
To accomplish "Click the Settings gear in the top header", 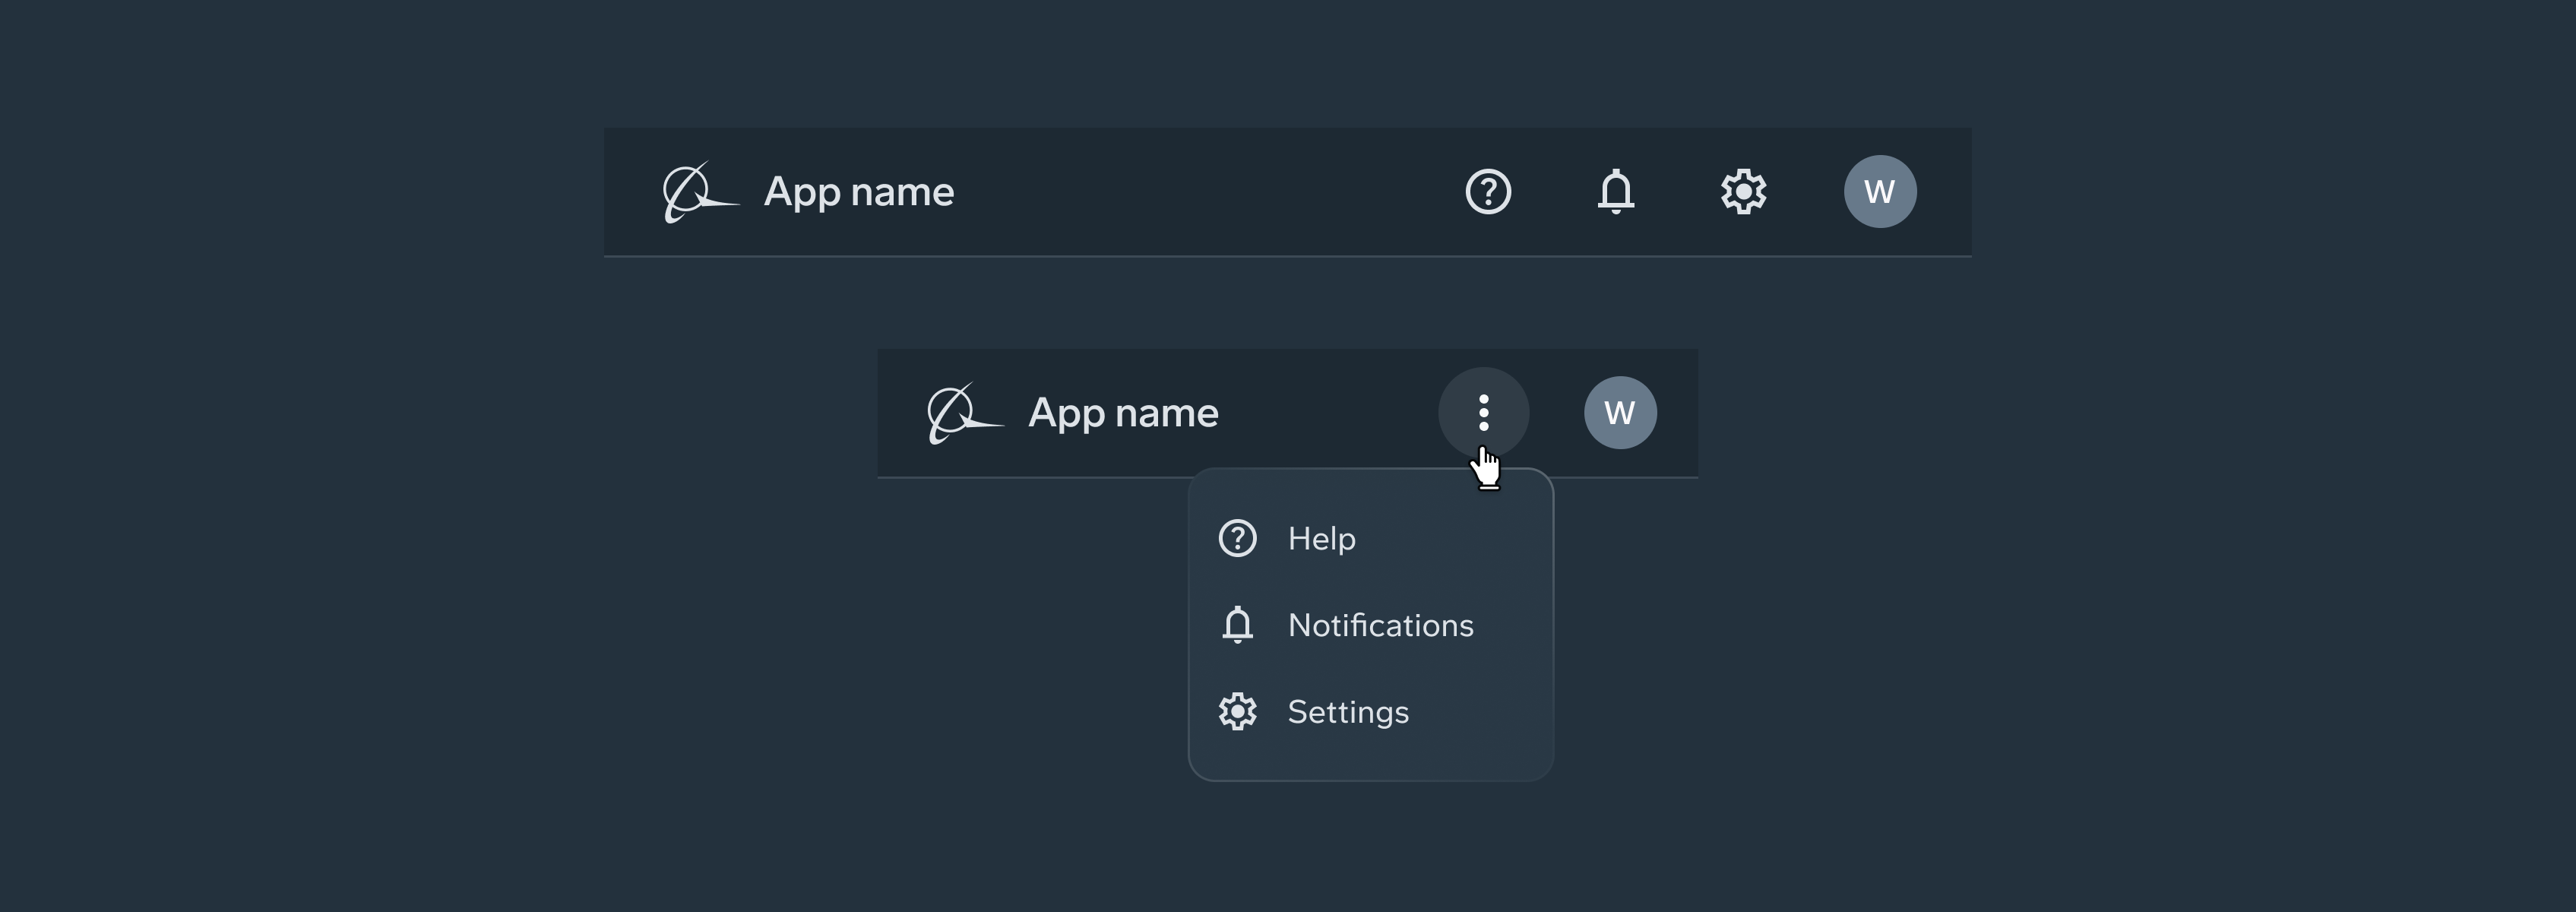I will (1743, 191).
